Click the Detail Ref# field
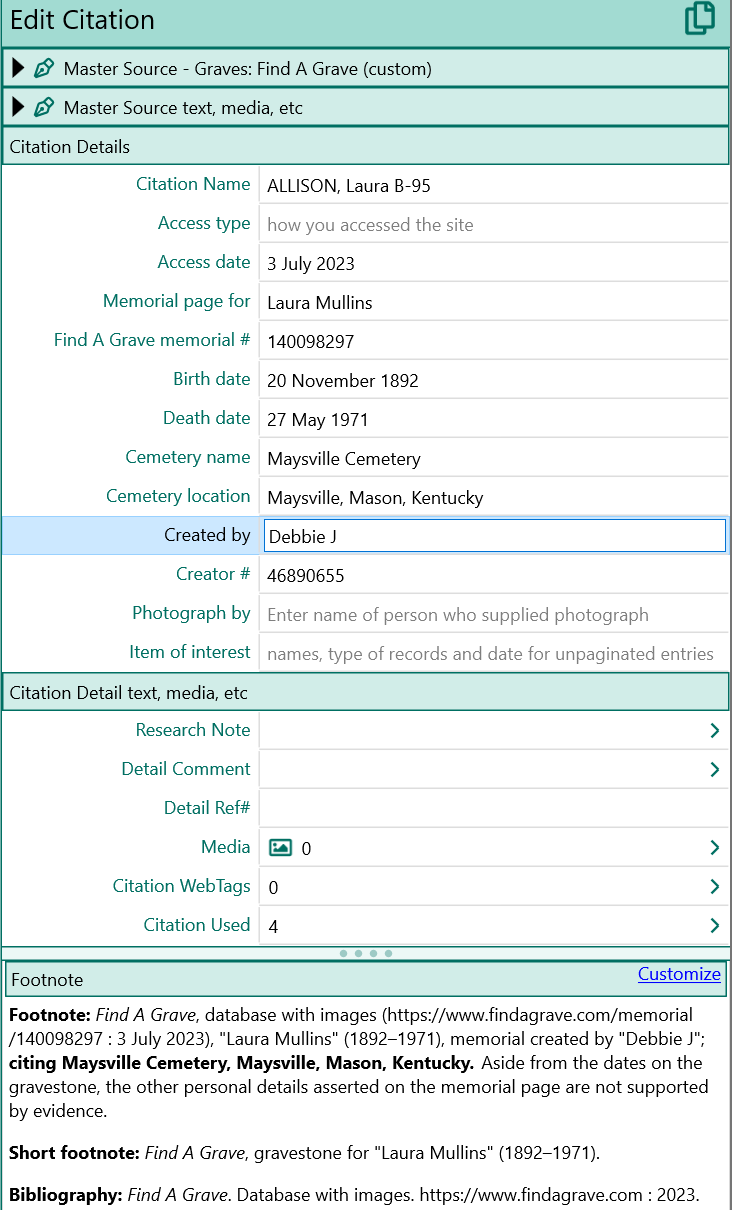Image resolution: width=732 pixels, height=1210 pixels. pyautogui.click(x=493, y=808)
